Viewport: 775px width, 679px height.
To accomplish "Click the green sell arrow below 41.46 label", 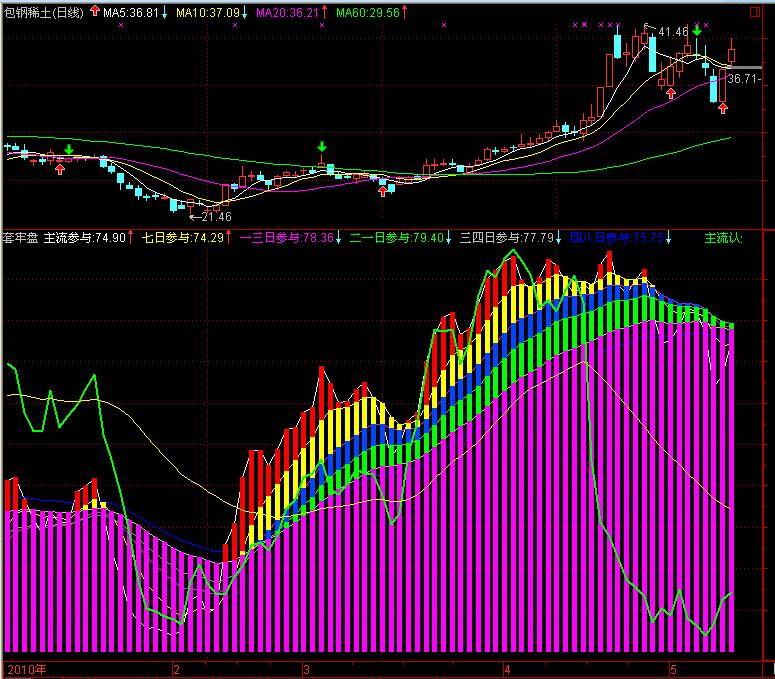I will point(697,31).
